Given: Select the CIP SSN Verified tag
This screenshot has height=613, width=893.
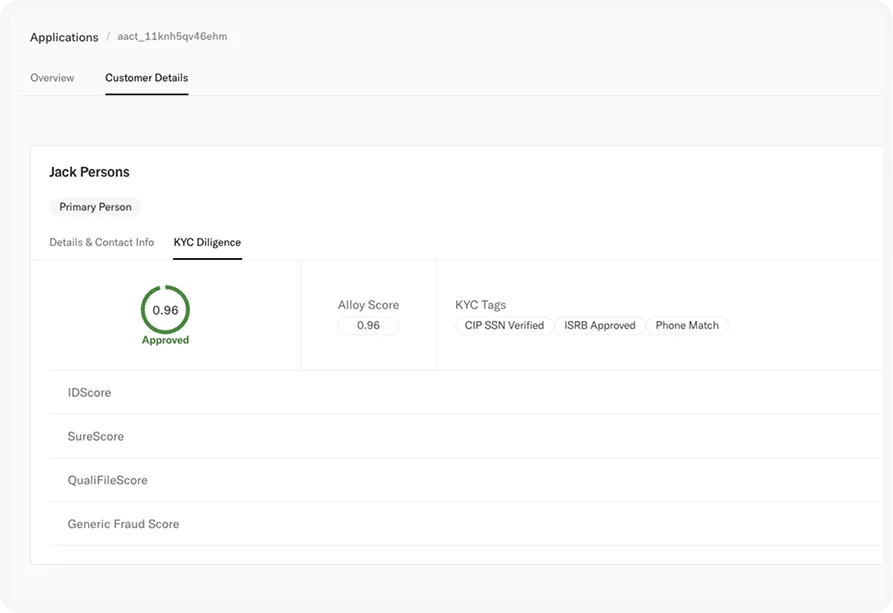Looking at the screenshot, I should (504, 325).
